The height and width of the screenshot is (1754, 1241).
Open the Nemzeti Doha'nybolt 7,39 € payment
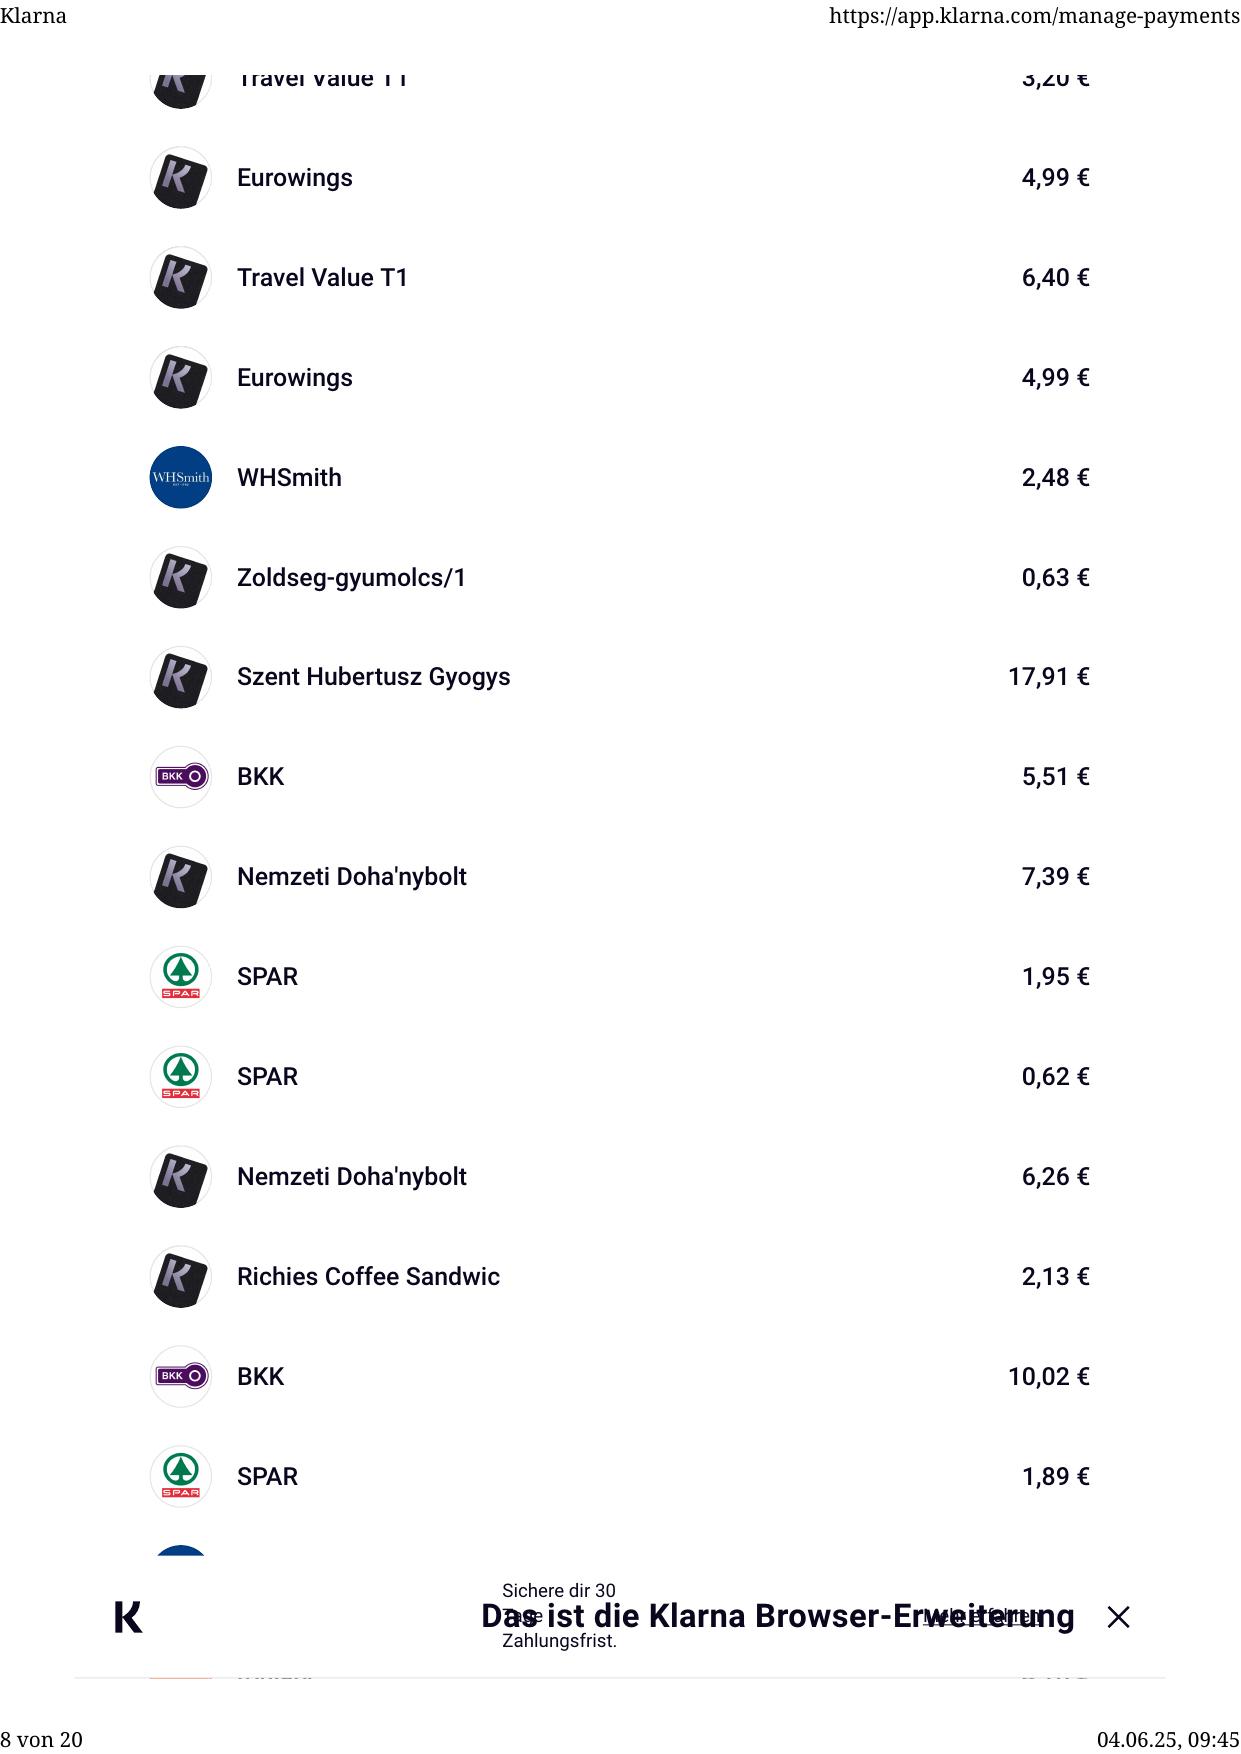351,877
